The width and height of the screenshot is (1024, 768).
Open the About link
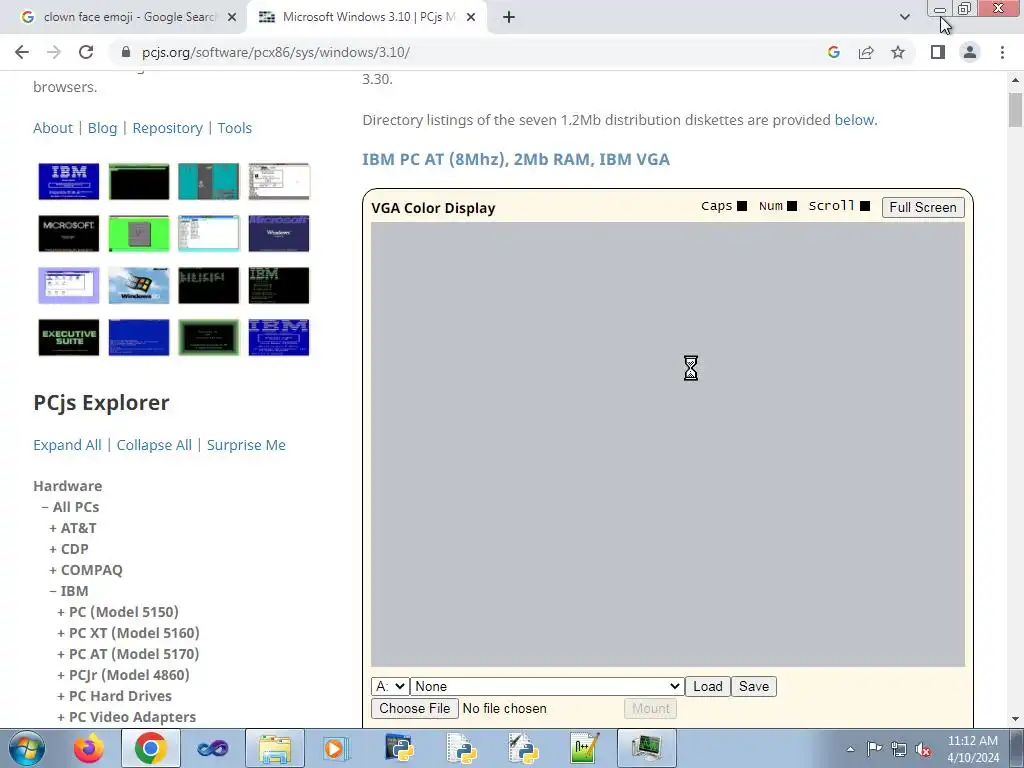click(x=53, y=128)
